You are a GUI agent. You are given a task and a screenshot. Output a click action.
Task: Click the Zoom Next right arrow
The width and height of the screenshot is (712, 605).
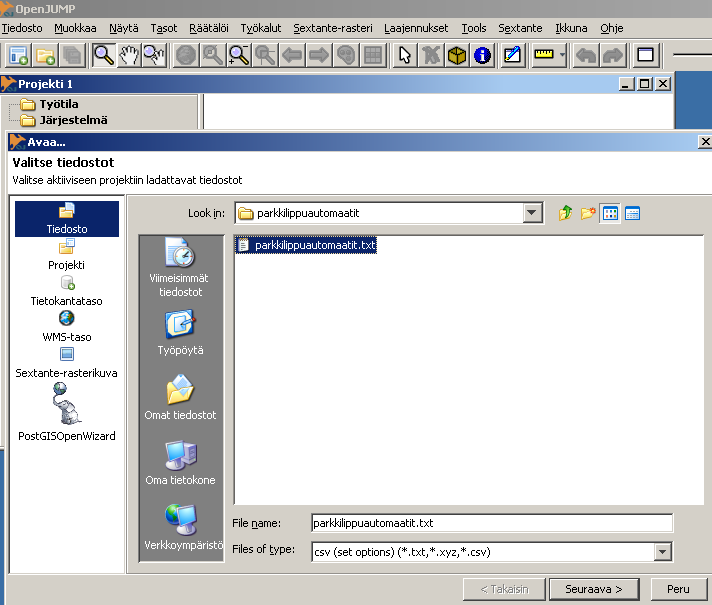[319, 55]
